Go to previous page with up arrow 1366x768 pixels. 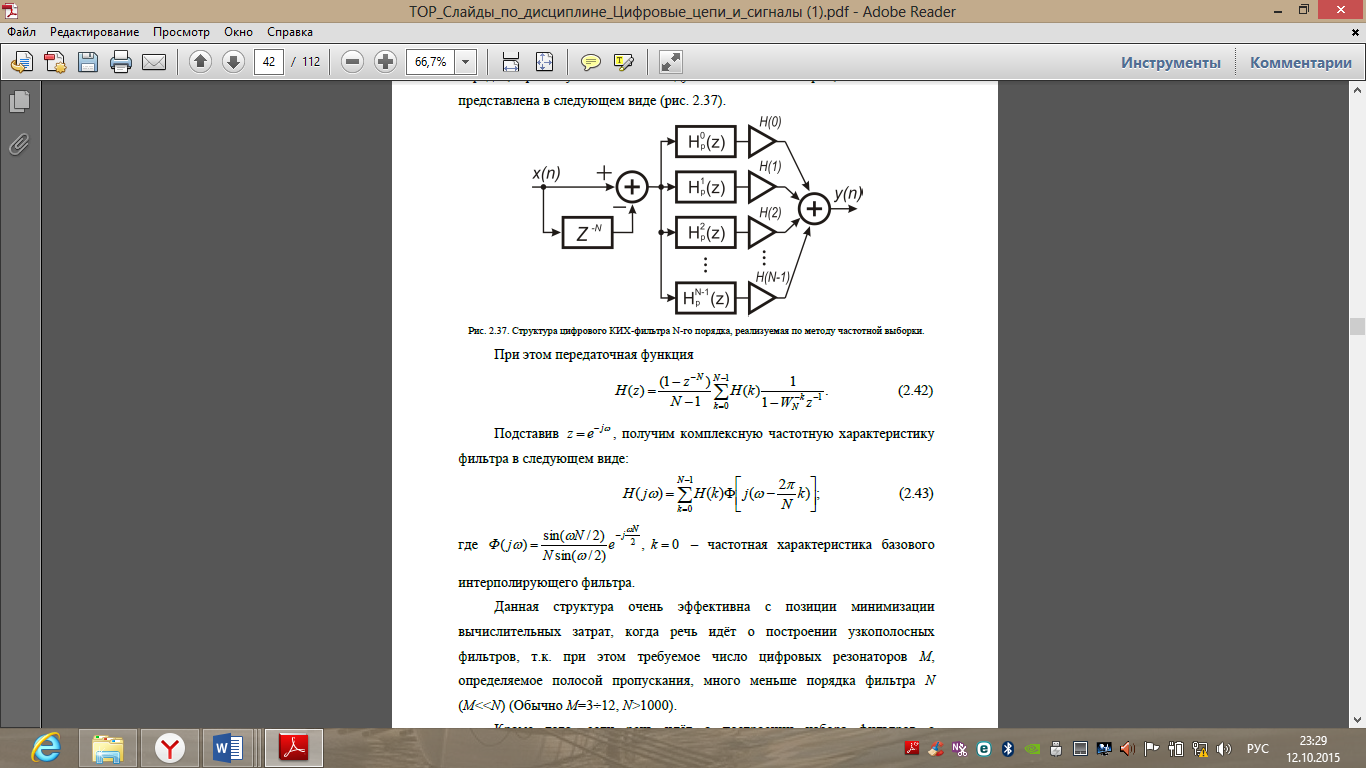tap(200, 62)
